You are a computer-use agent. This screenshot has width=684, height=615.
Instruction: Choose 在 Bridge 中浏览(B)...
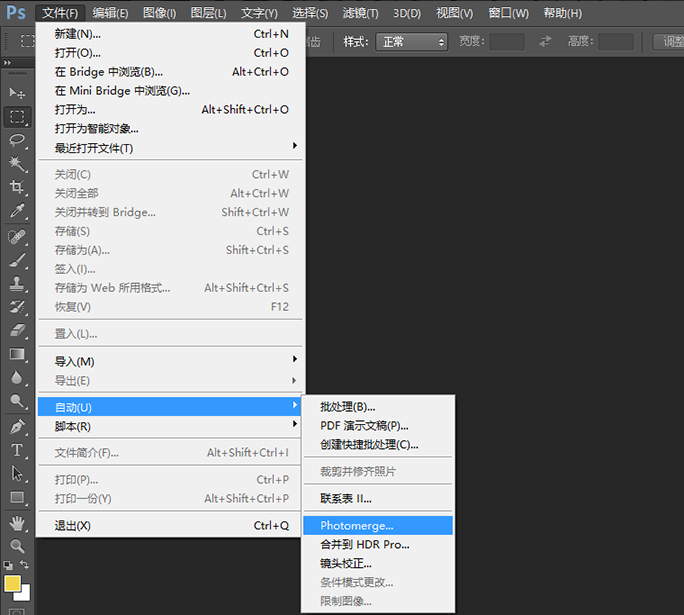coord(170,72)
